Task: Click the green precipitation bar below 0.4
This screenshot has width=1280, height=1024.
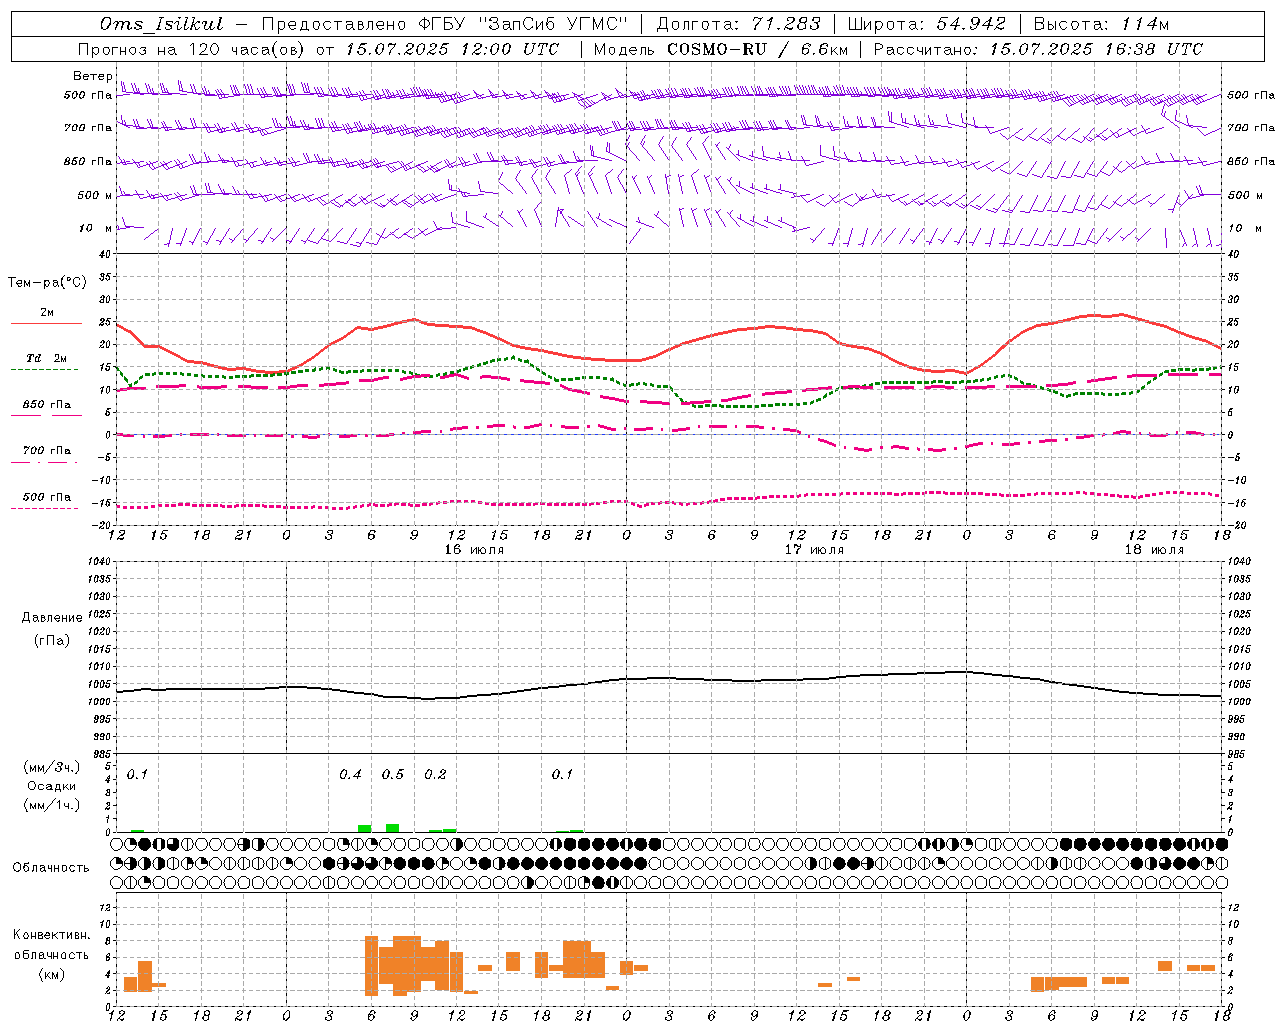Action: coord(364,828)
